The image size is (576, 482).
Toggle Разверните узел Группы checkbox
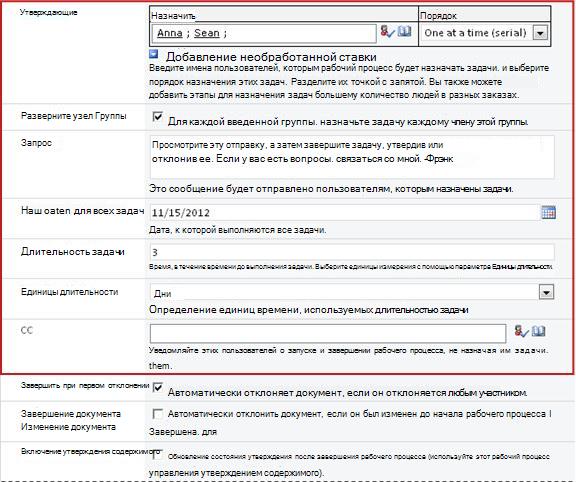[158, 117]
